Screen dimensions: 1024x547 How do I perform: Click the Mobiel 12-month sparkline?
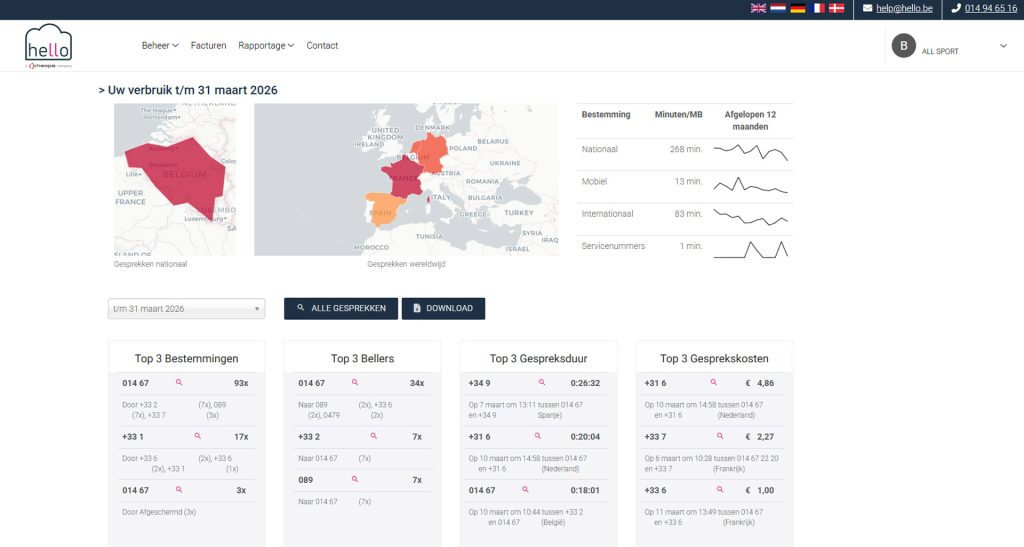coord(750,185)
